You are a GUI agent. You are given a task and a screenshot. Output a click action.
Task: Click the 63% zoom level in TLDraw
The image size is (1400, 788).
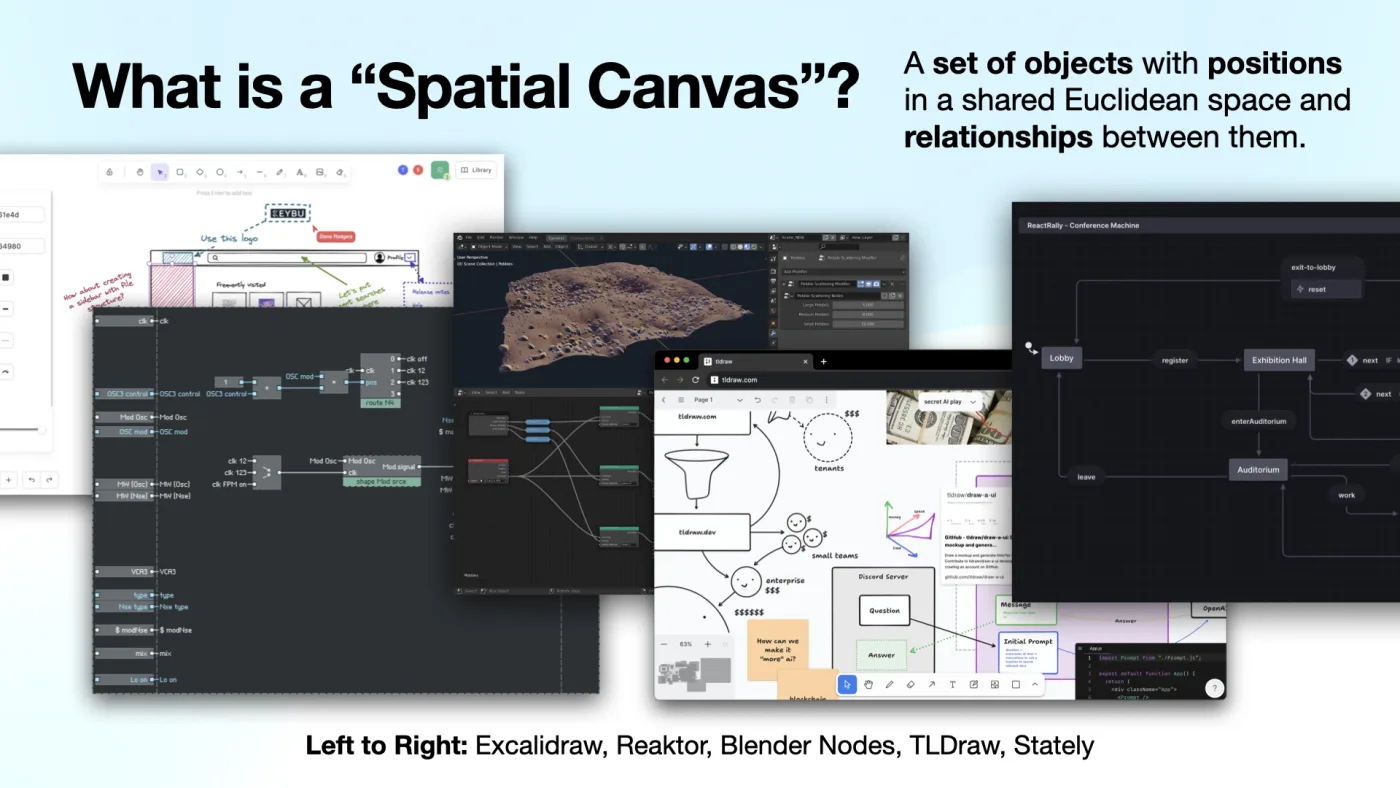686,644
